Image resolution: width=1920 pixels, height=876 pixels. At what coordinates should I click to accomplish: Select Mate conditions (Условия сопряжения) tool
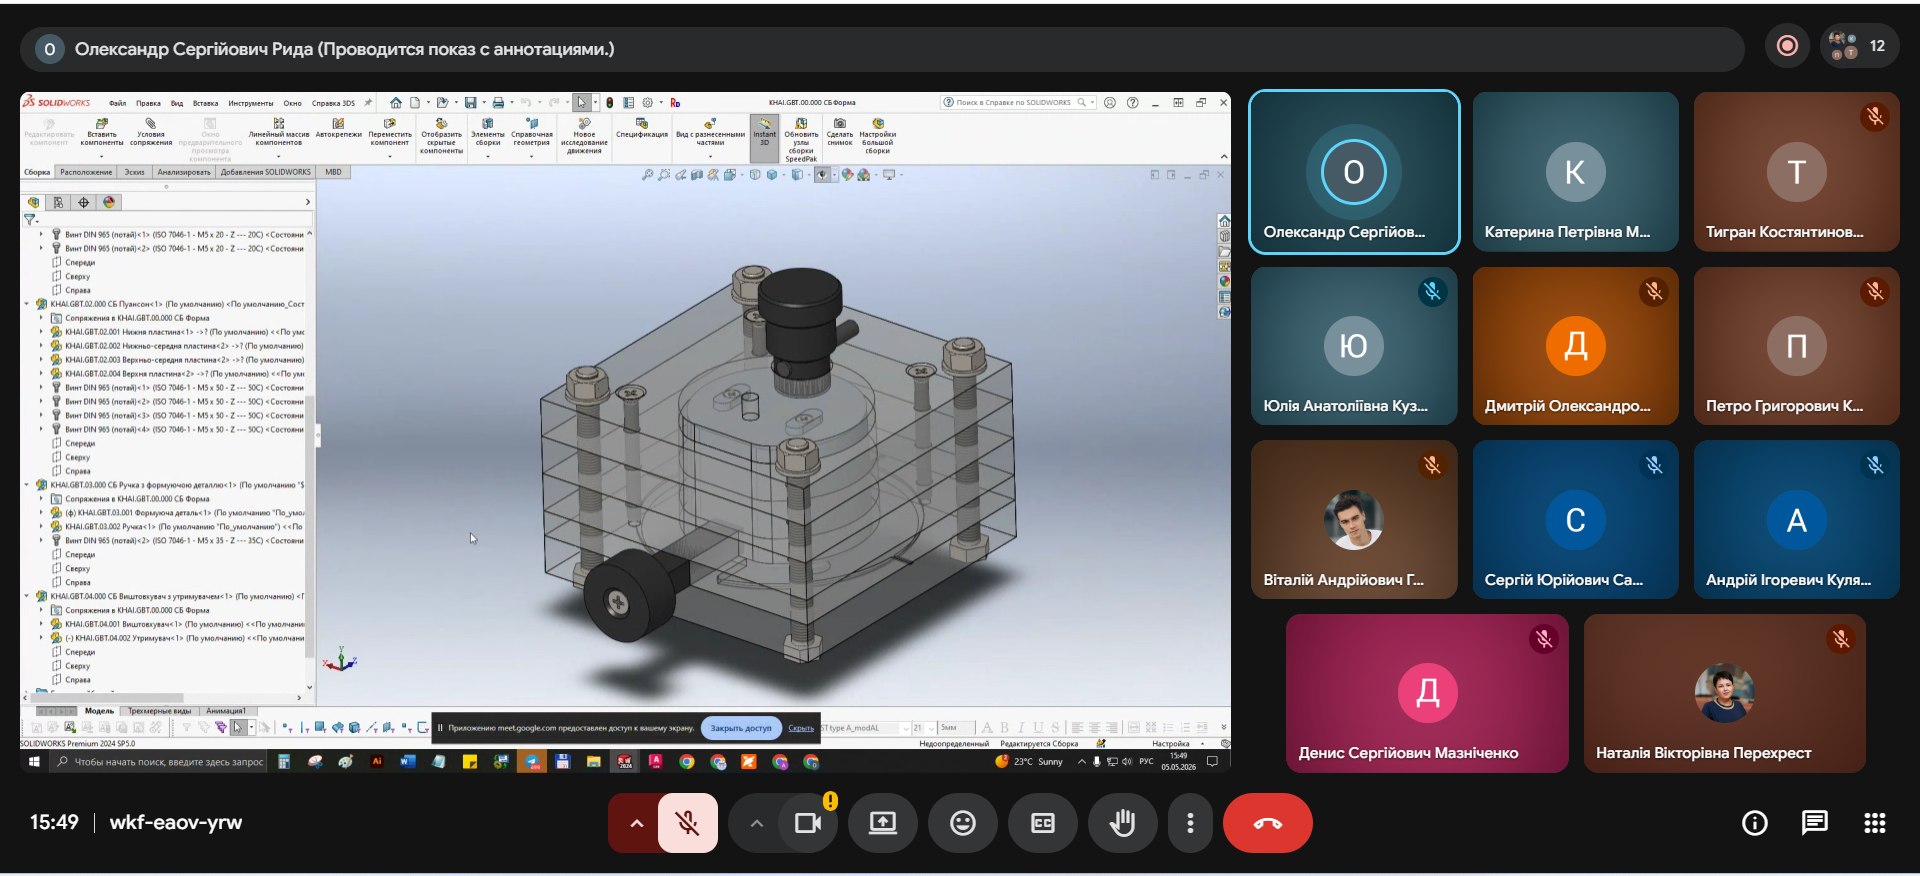[151, 132]
